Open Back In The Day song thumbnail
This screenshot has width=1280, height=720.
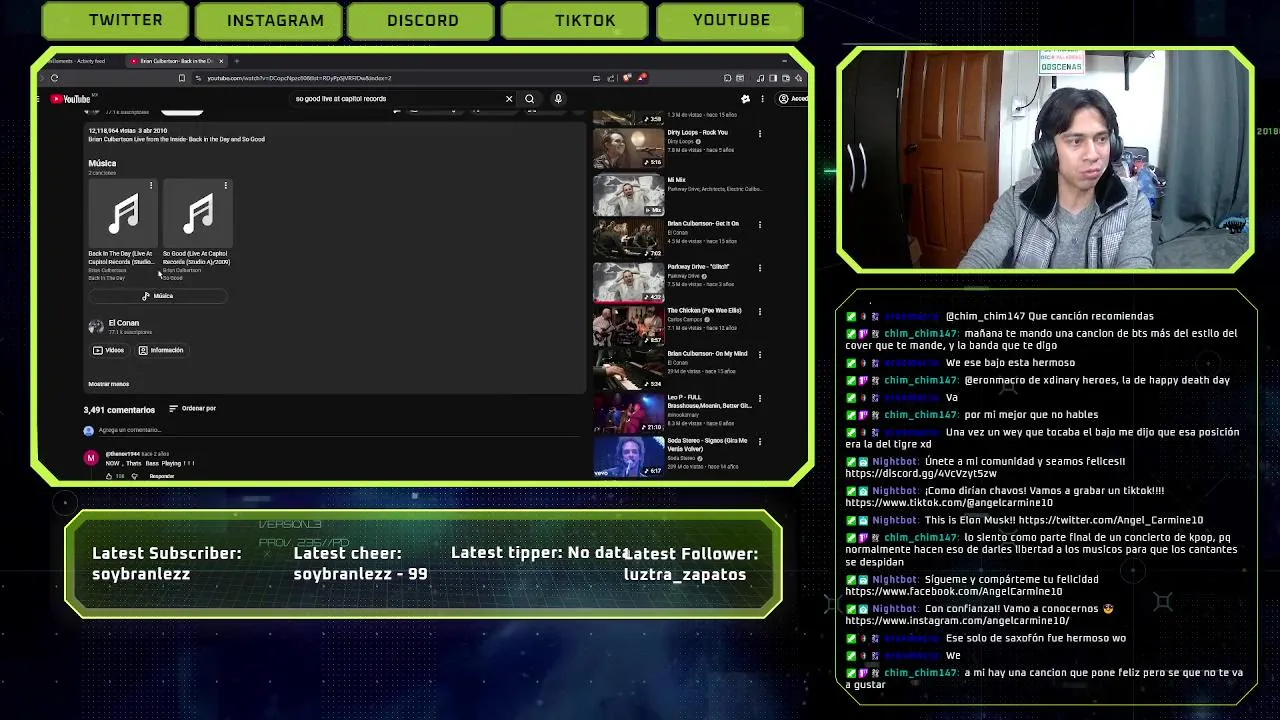click(124, 213)
